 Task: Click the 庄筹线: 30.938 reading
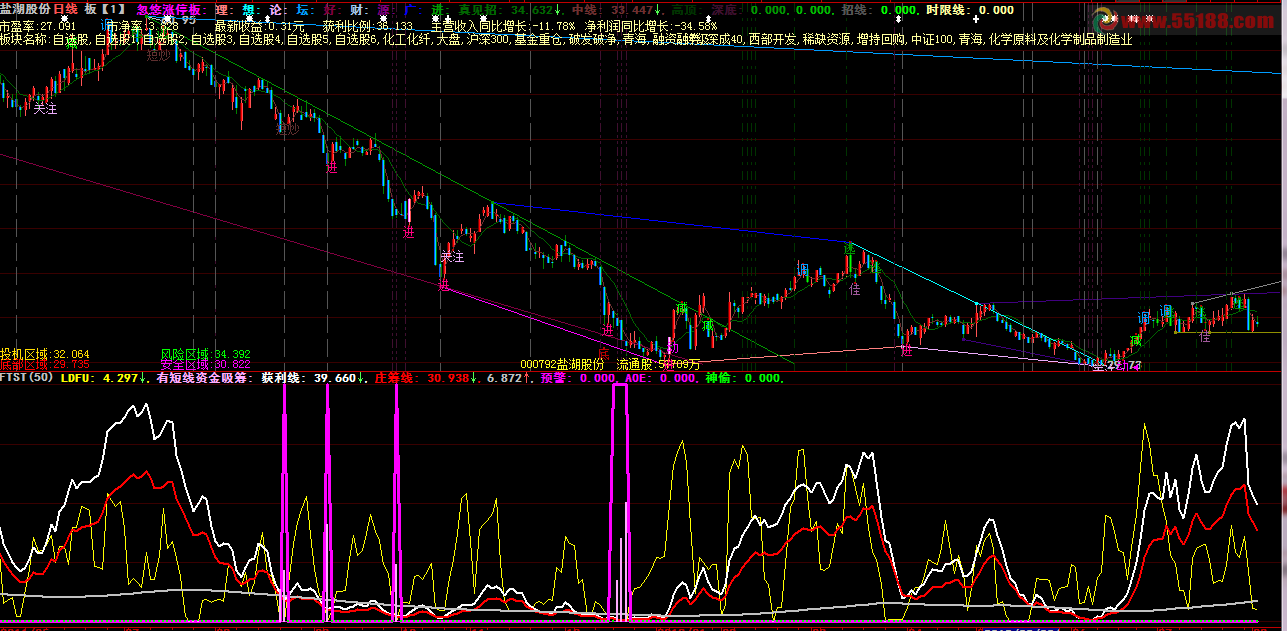pyautogui.click(x=425, y=378)
